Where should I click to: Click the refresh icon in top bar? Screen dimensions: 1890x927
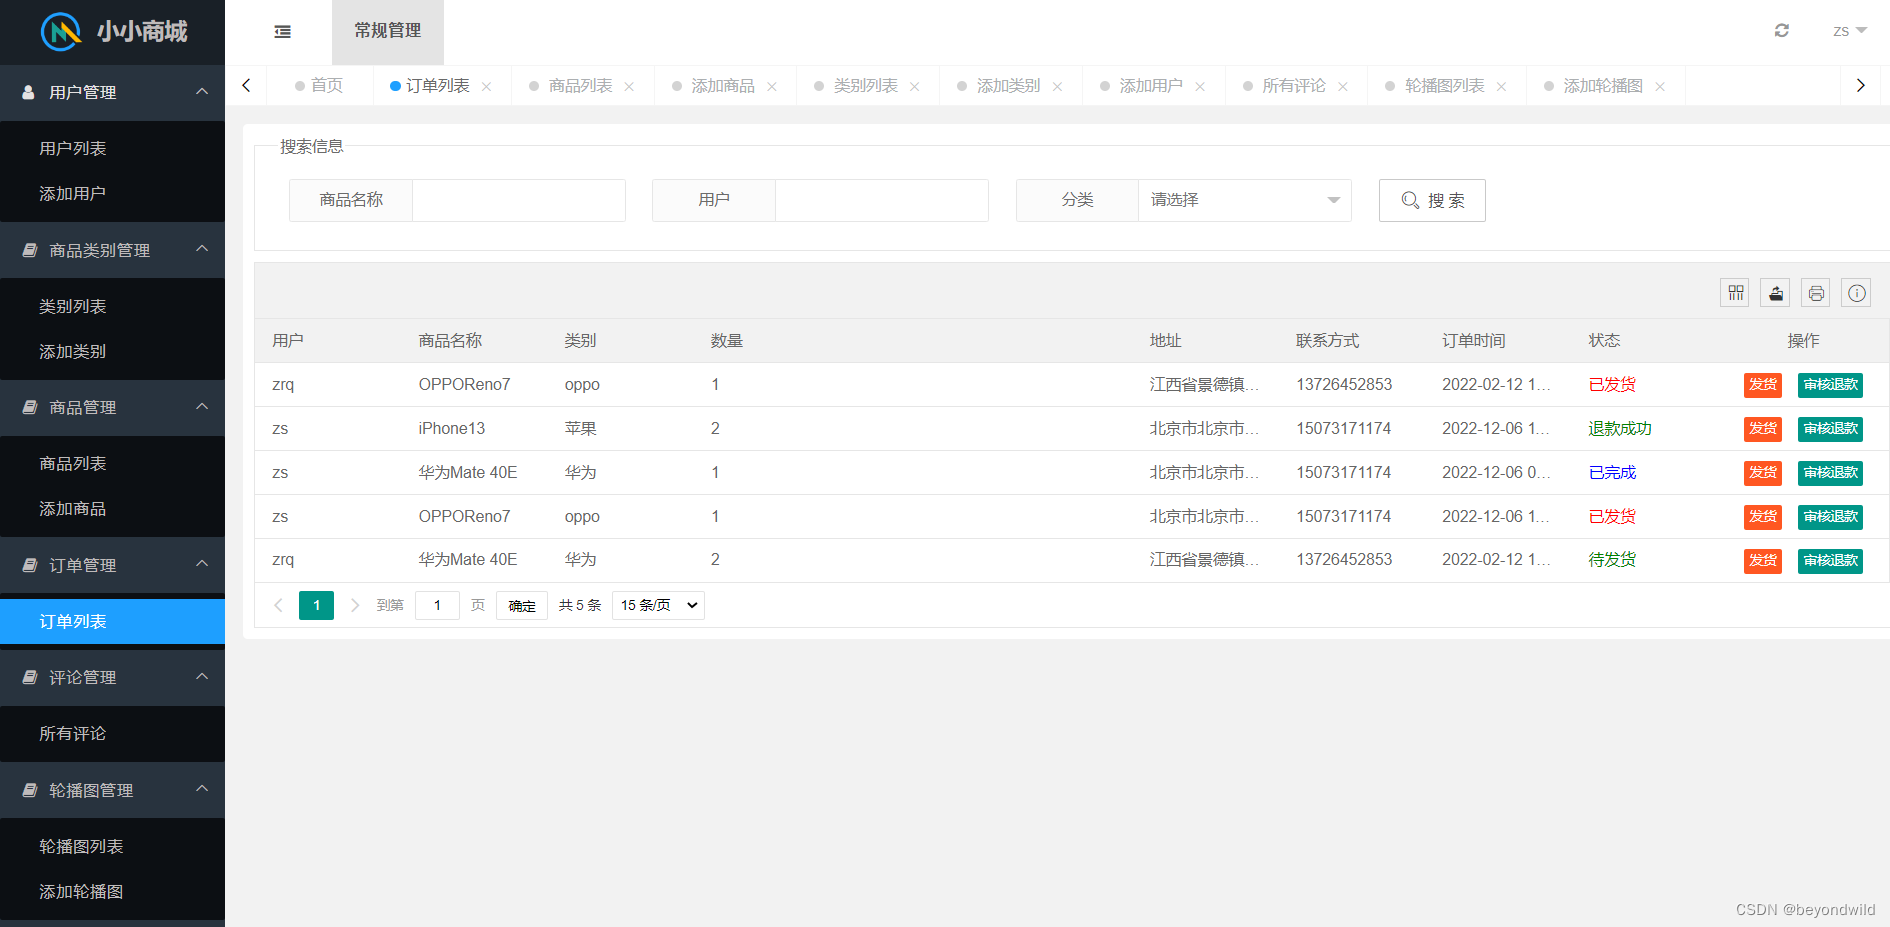click(1781, 31)
